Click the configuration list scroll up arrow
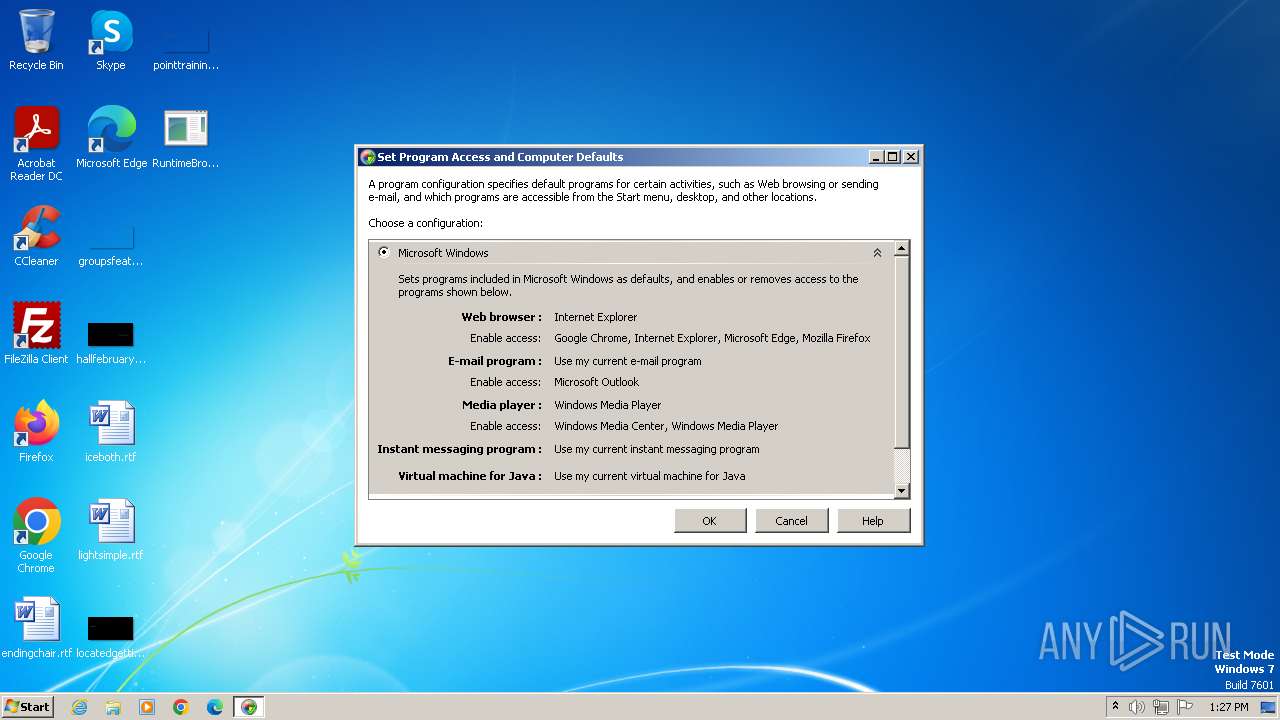 [901, 249]
